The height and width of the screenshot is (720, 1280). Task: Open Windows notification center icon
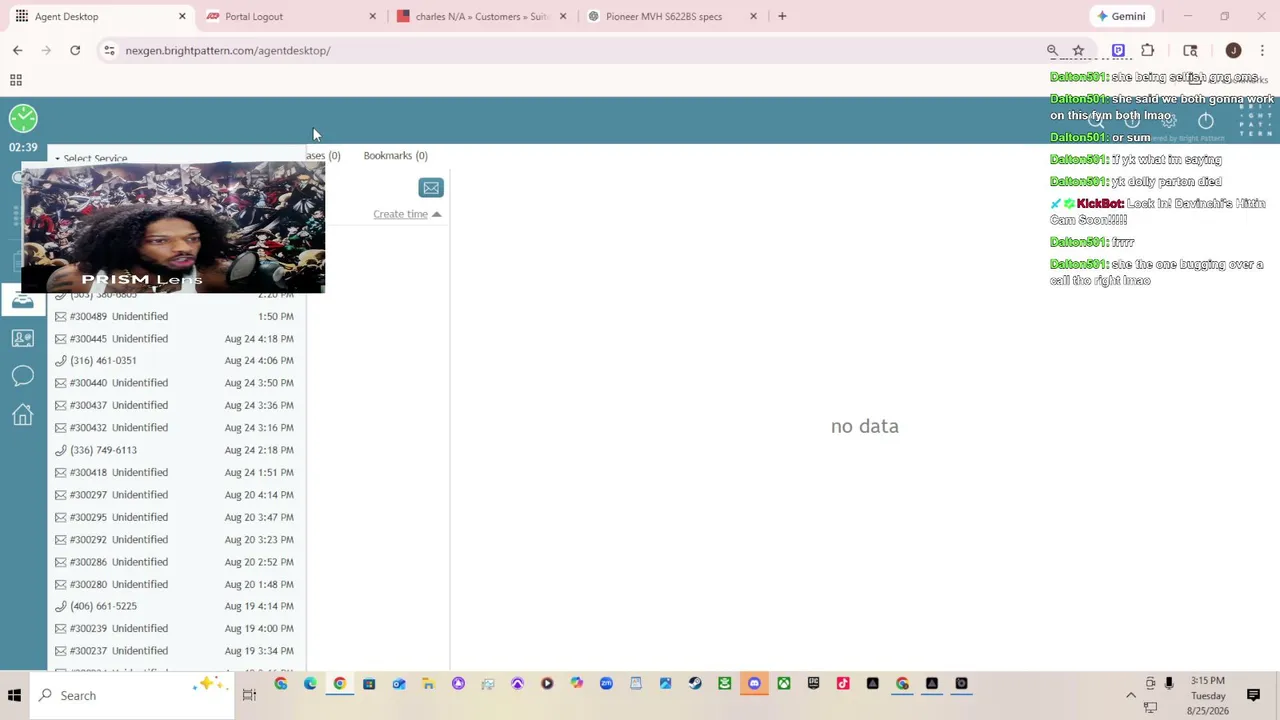click(1253, 695)
